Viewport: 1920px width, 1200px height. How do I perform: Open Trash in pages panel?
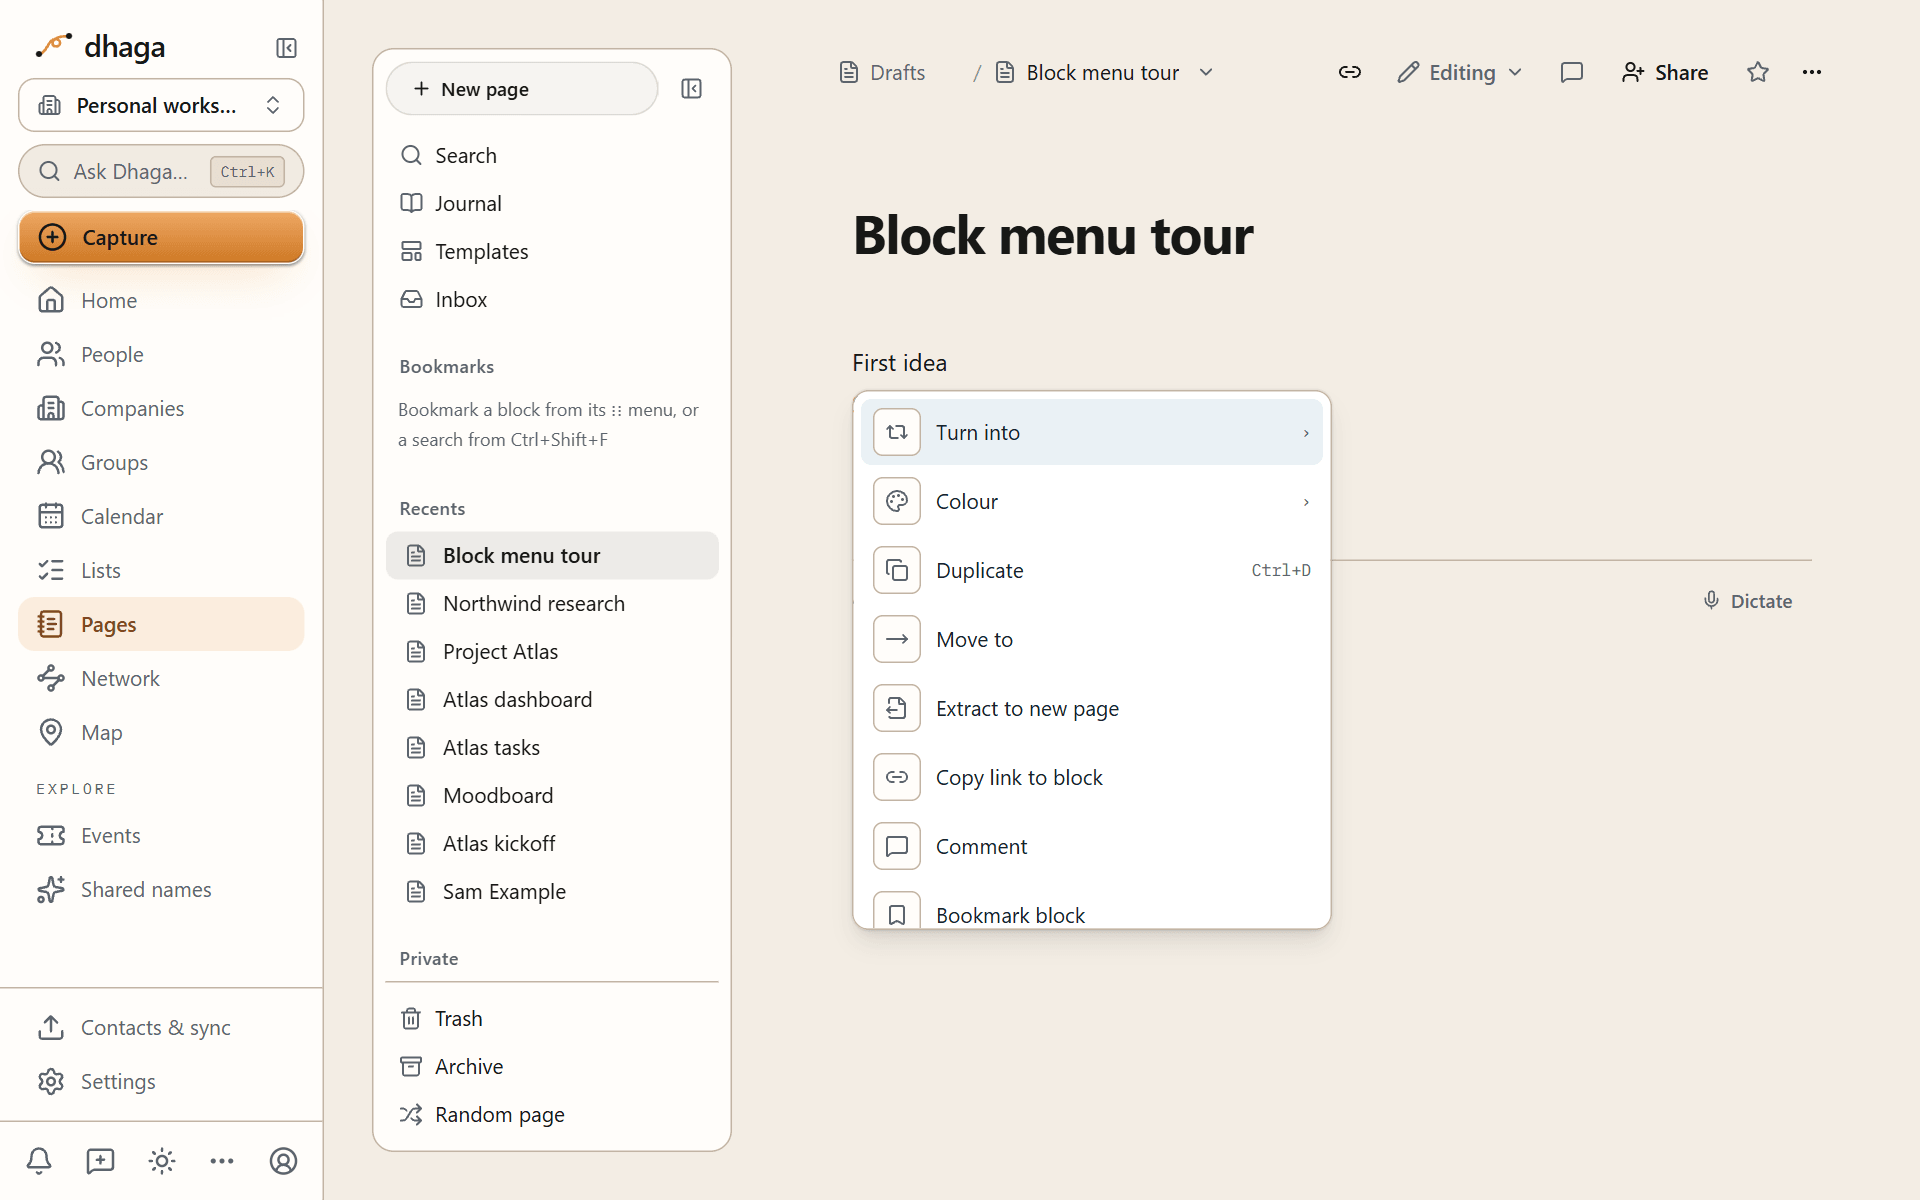pos(552,1018)
